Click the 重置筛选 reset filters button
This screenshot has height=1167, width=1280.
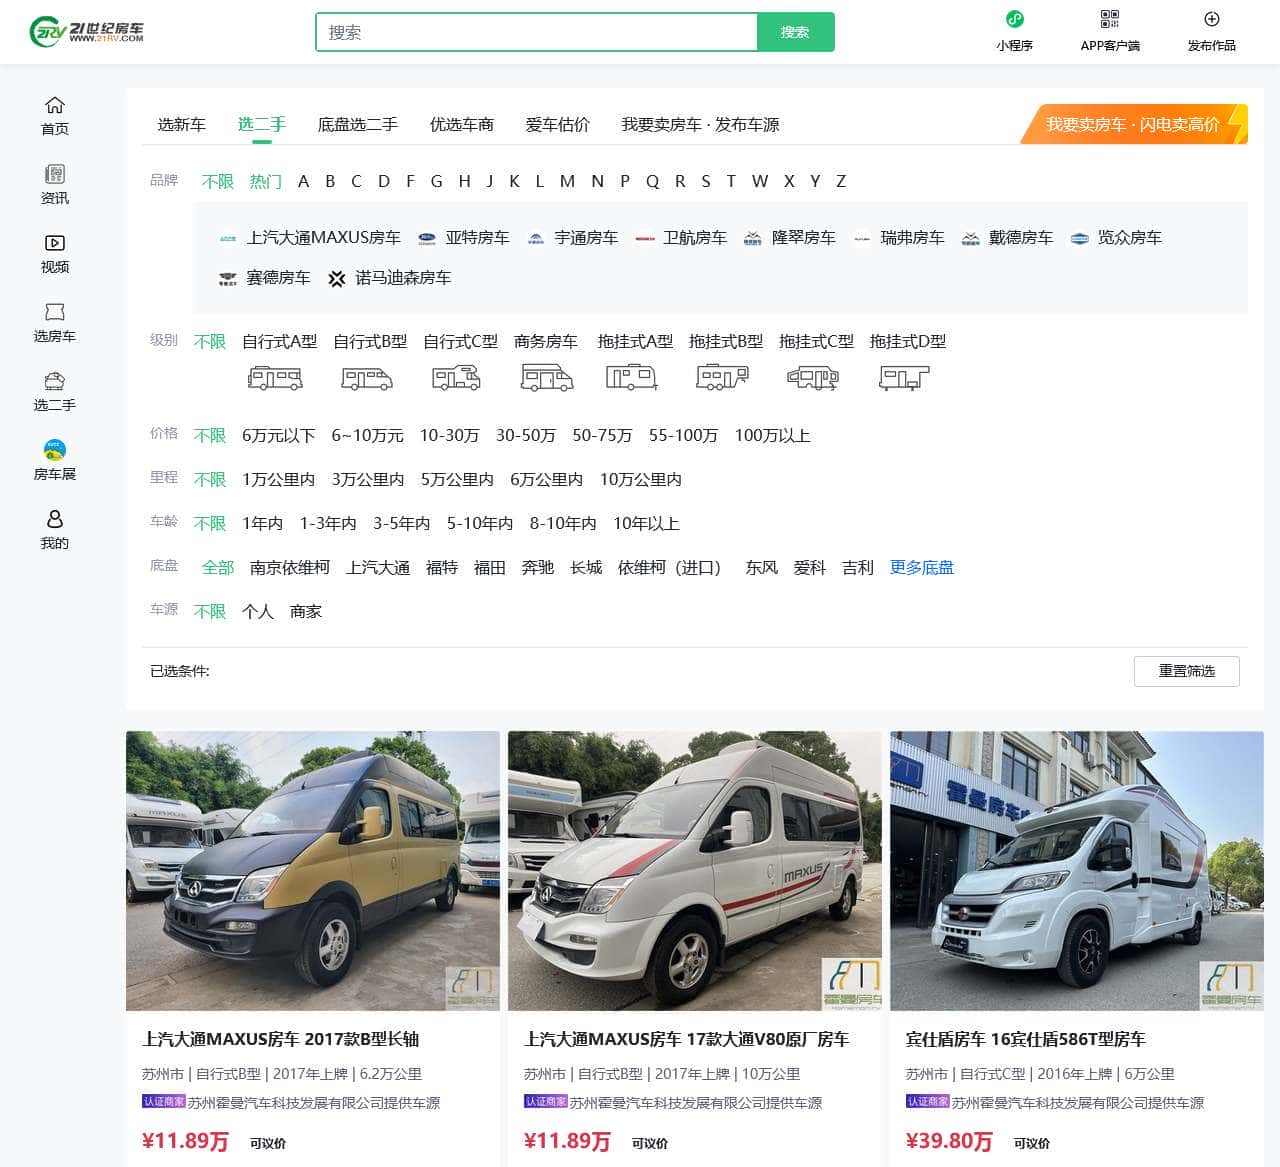(x=1187, y=671)
